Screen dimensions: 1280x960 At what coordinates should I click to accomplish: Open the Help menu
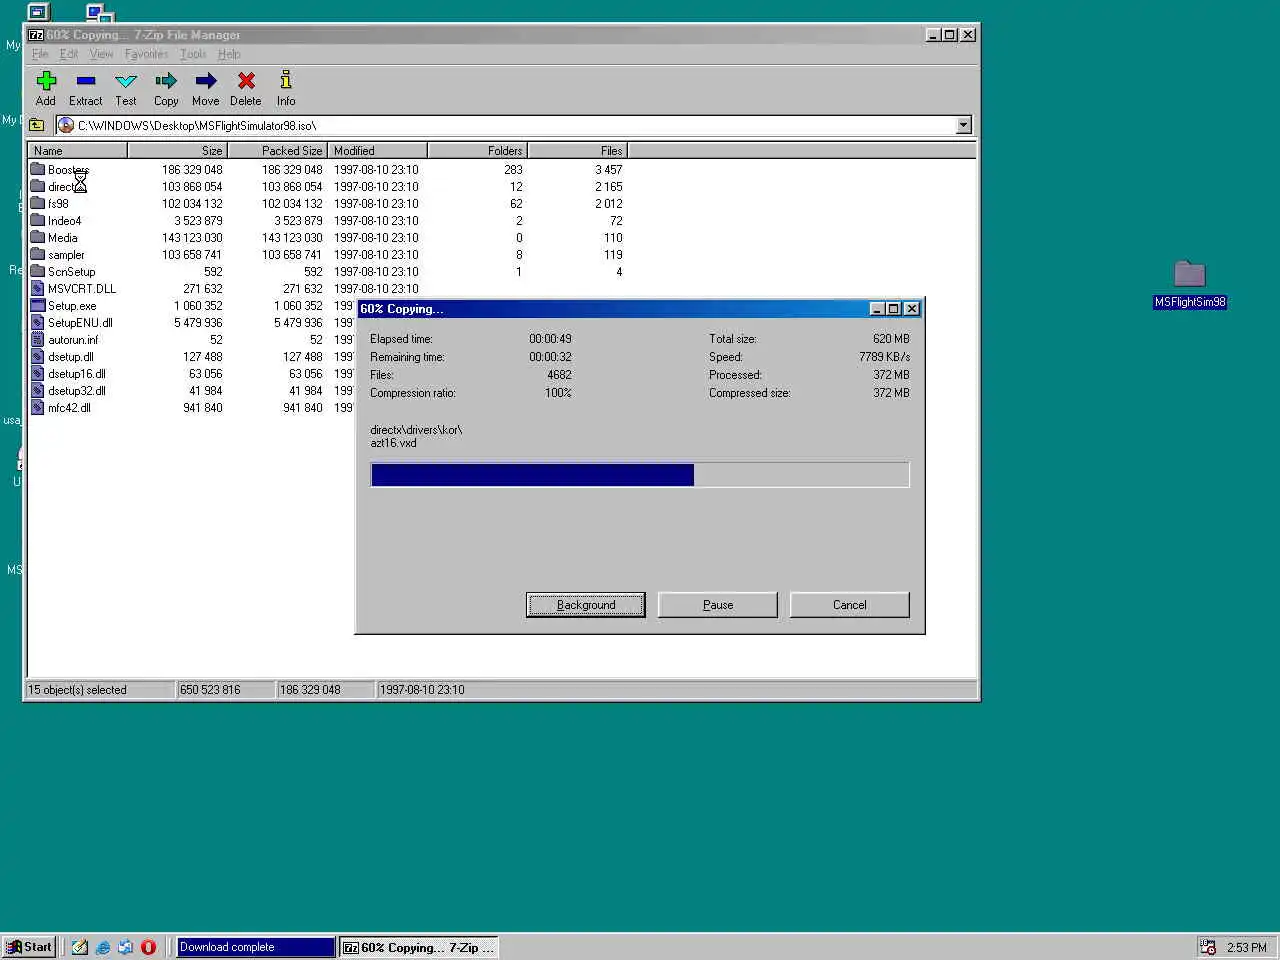[229, 54]
